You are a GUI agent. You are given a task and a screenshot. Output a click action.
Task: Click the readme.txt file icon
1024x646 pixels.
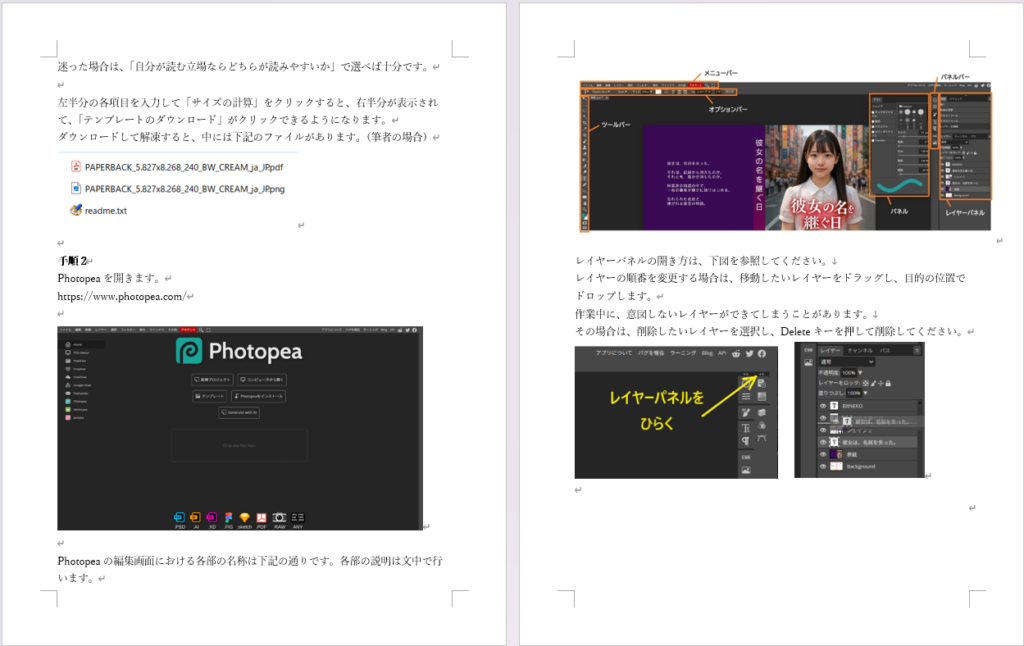pyautogui.click(x=76, y=210)
